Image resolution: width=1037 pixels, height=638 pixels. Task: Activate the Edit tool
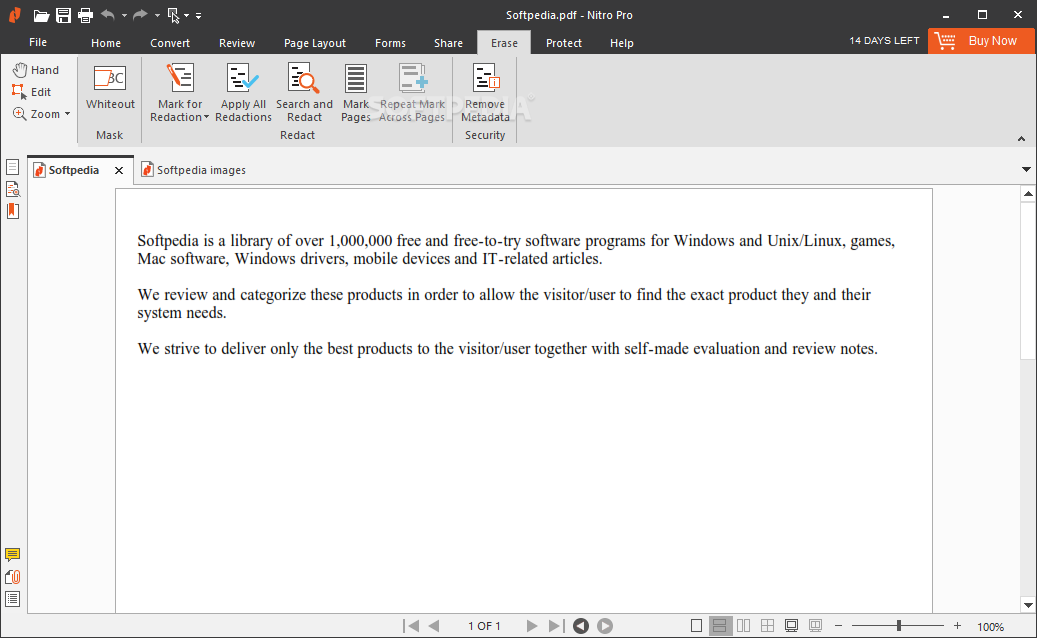click(31, 92)
